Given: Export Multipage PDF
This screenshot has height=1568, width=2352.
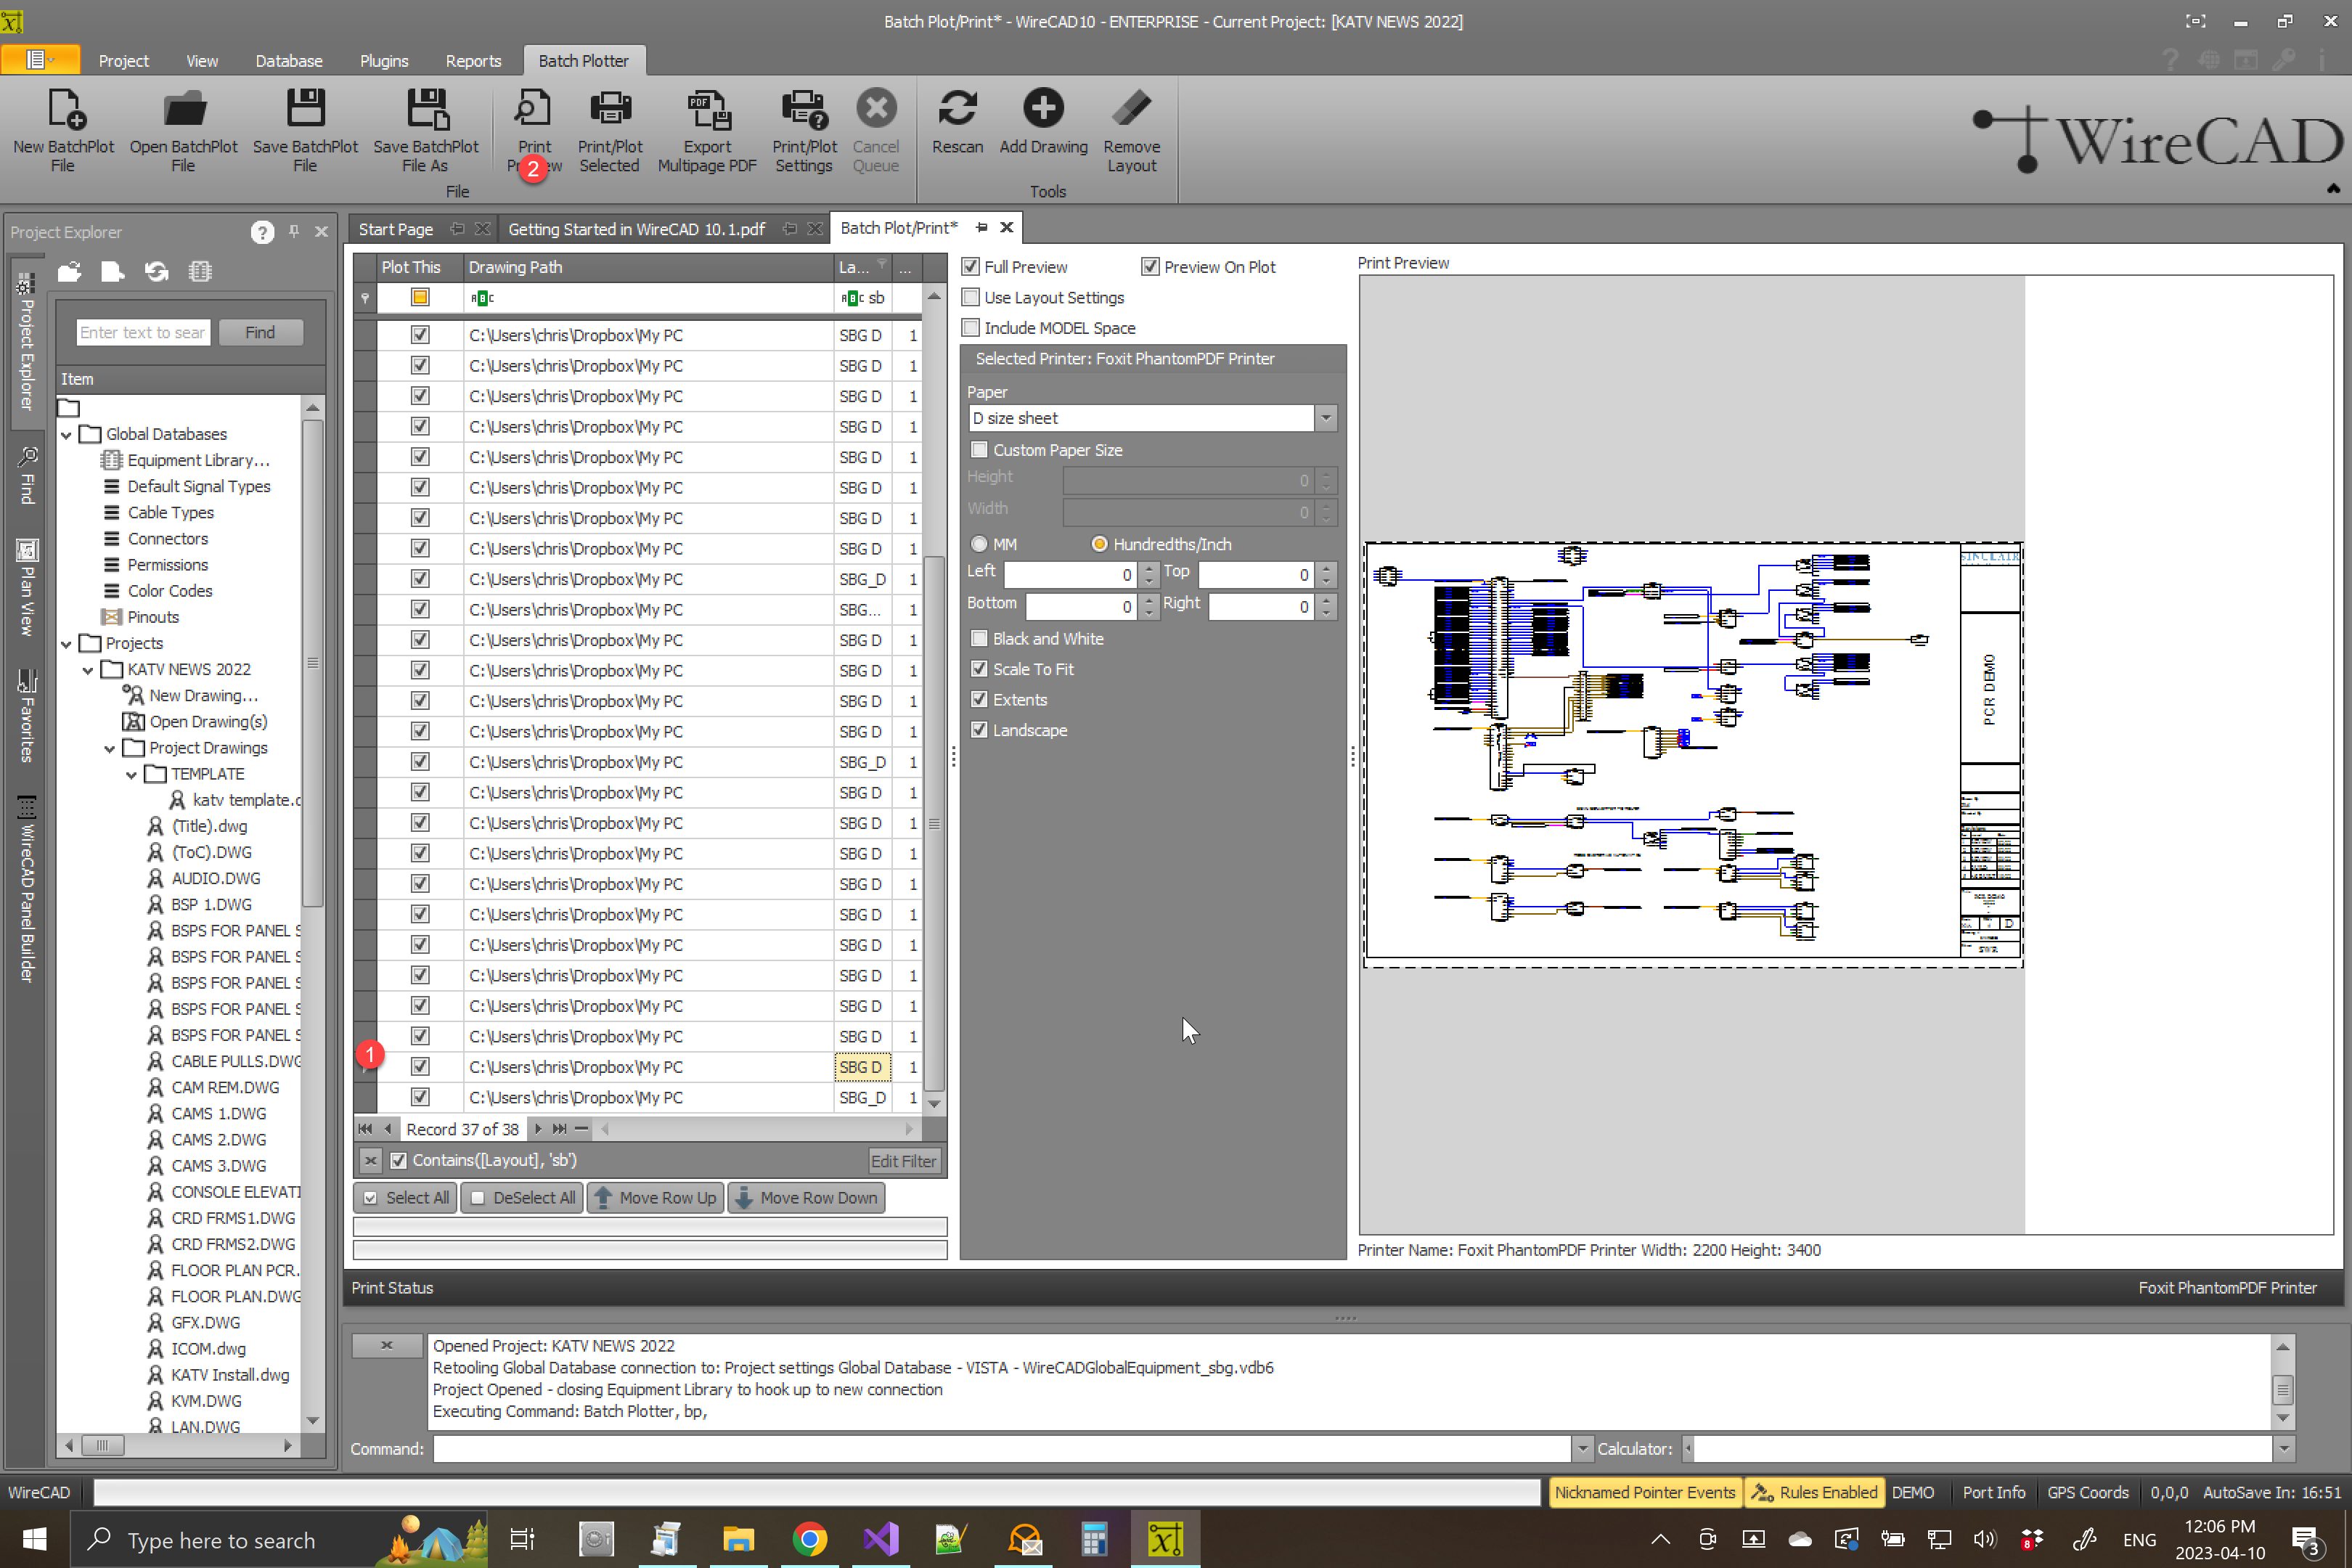Looking at the screenshot, I should pos(707,130).
